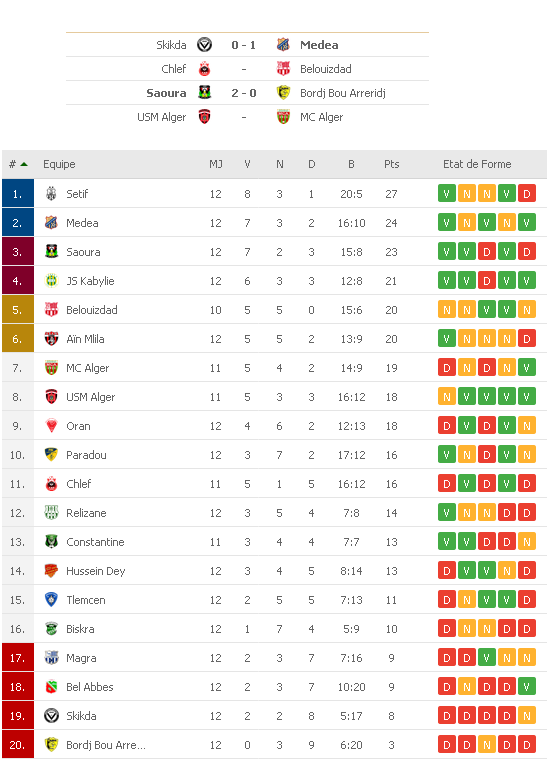This screenshot has width=550, height=768.
Task: Sort standings by the MJ column header
Action: pos(215,164)
